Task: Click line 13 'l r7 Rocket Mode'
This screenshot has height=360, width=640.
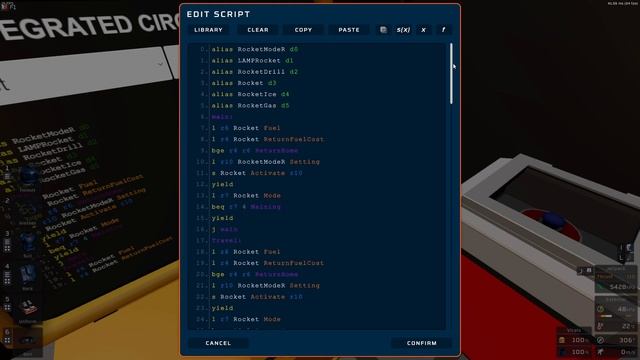Action: click(246, 196)
